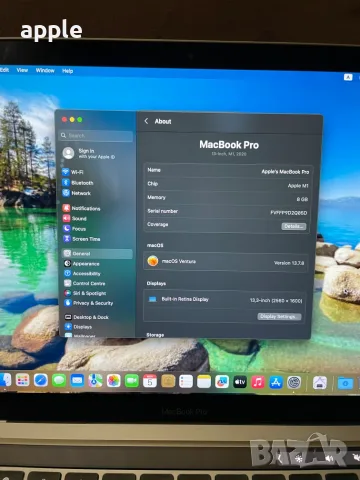
Task: Open Messages from the Dock
Action: pyautogui.click(x=59, y=380)
